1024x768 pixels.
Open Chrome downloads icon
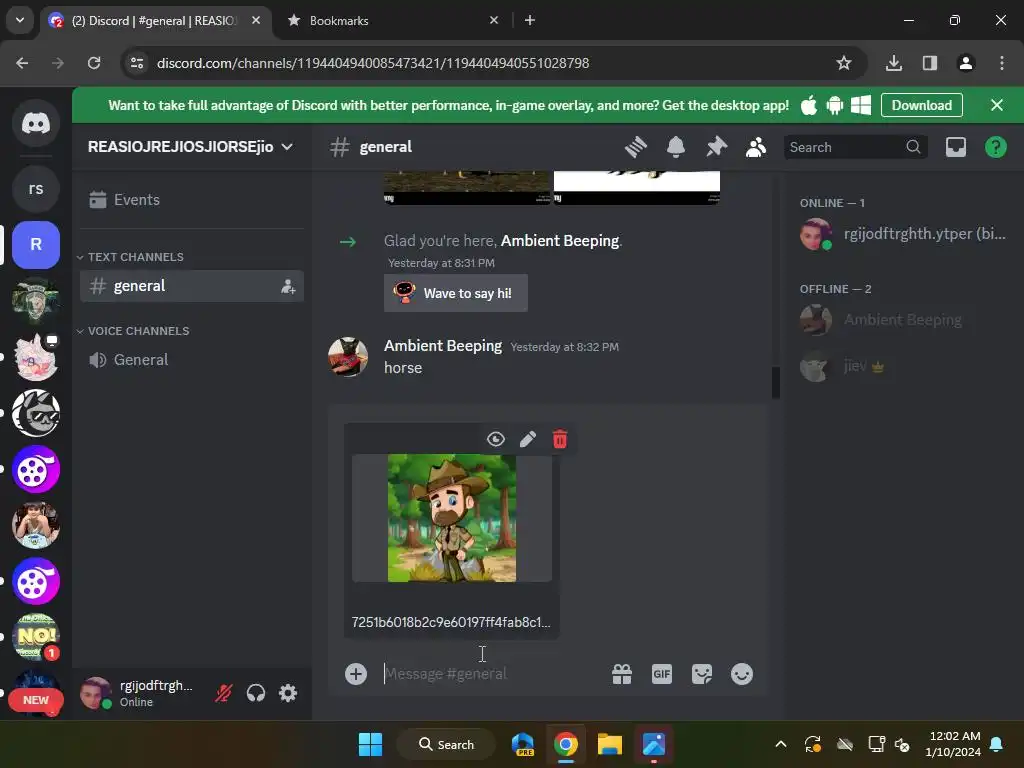click(x=894, y=63)
